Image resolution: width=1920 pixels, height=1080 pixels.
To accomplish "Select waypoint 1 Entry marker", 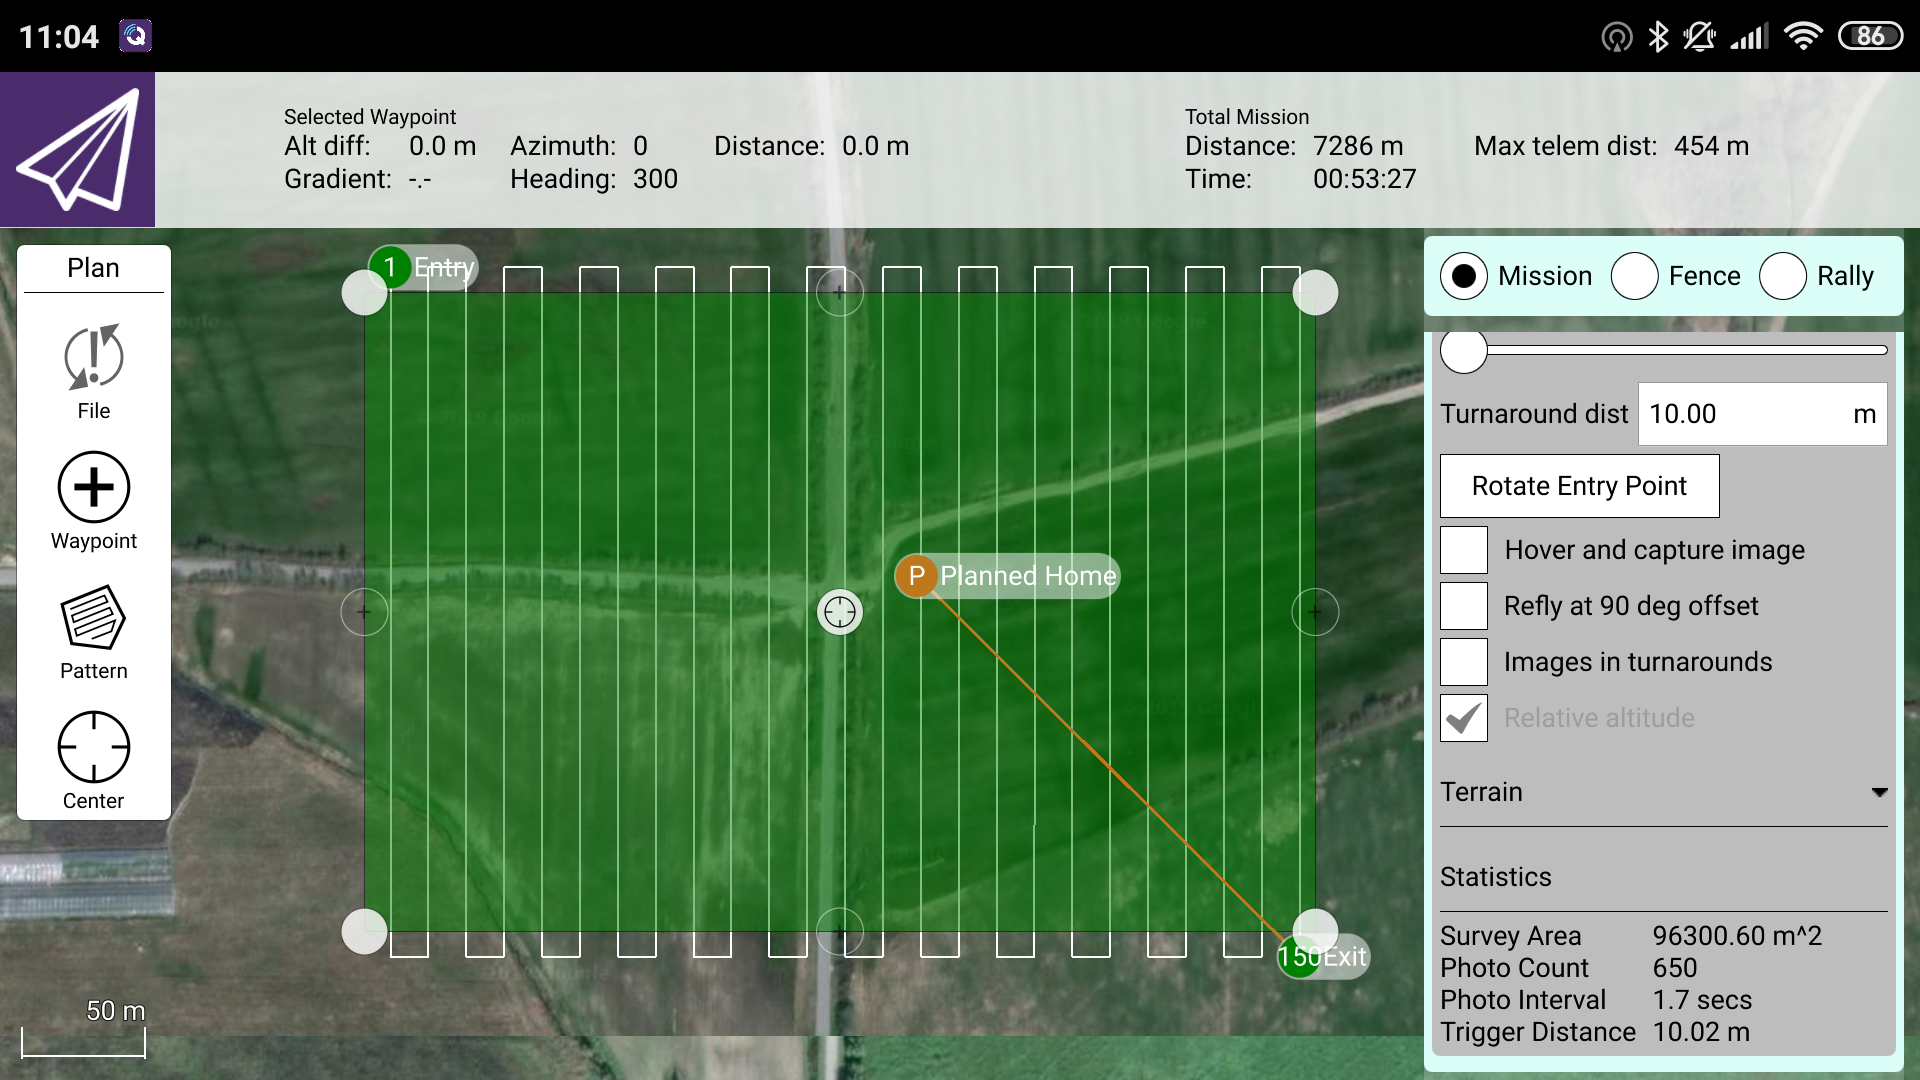I will [423, 267].
